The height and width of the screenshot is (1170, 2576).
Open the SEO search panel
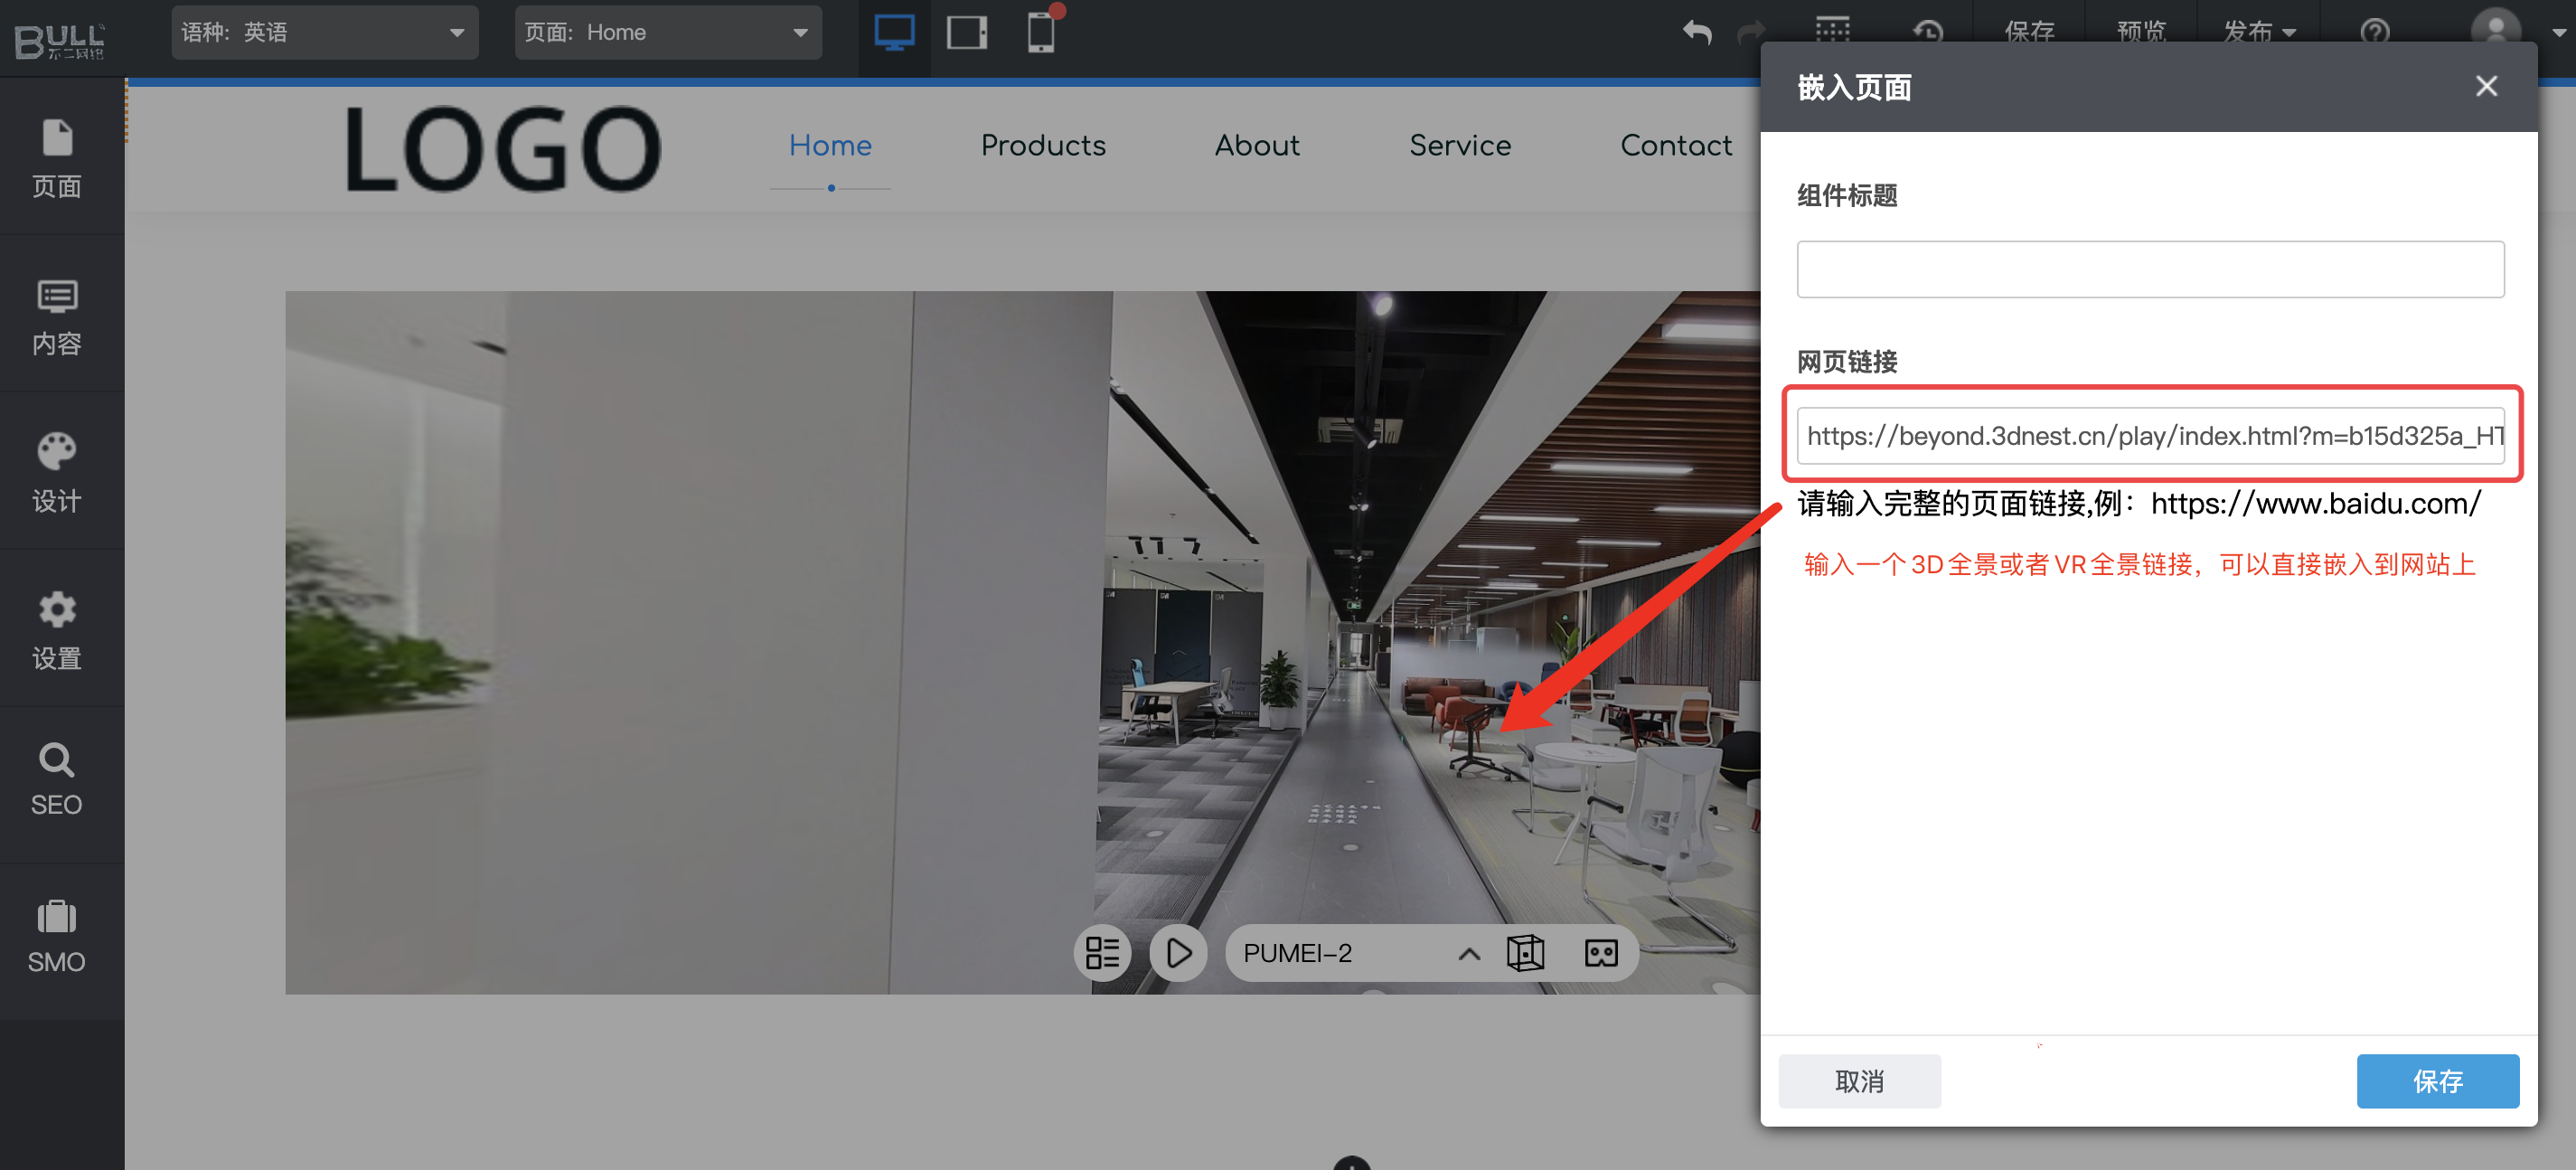click(57, 780)
